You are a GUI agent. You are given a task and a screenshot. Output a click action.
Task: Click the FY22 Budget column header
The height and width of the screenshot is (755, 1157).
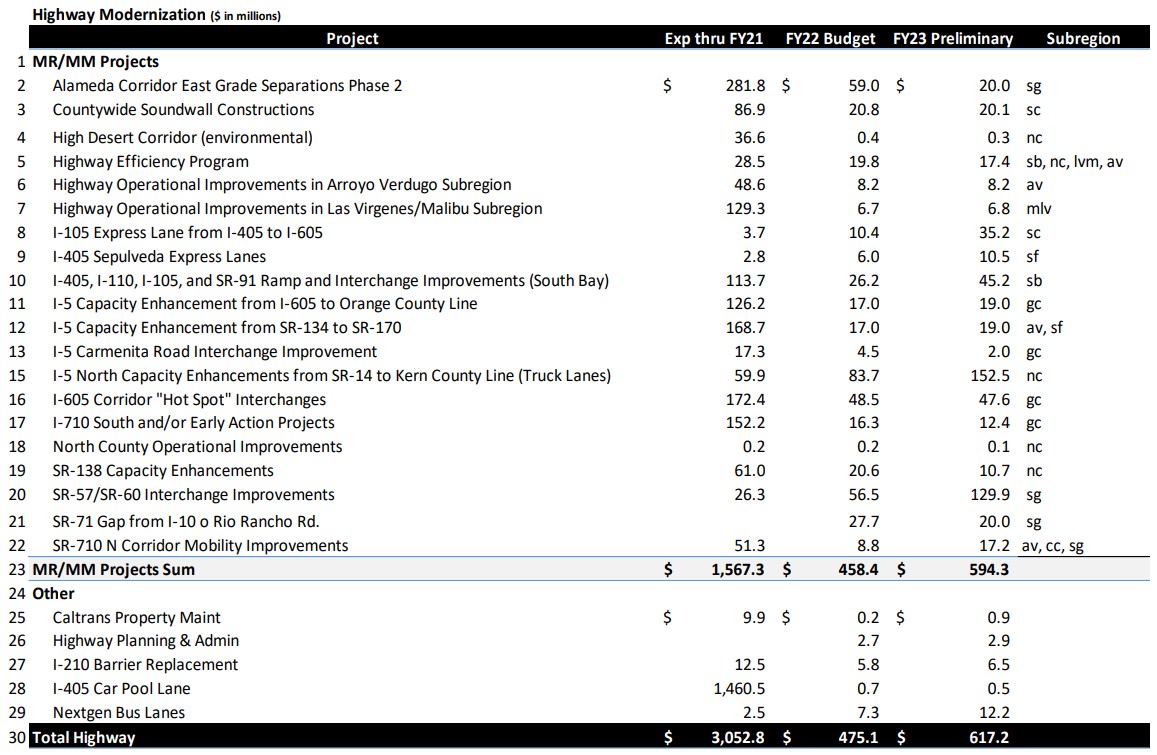(x=831, y=38)
